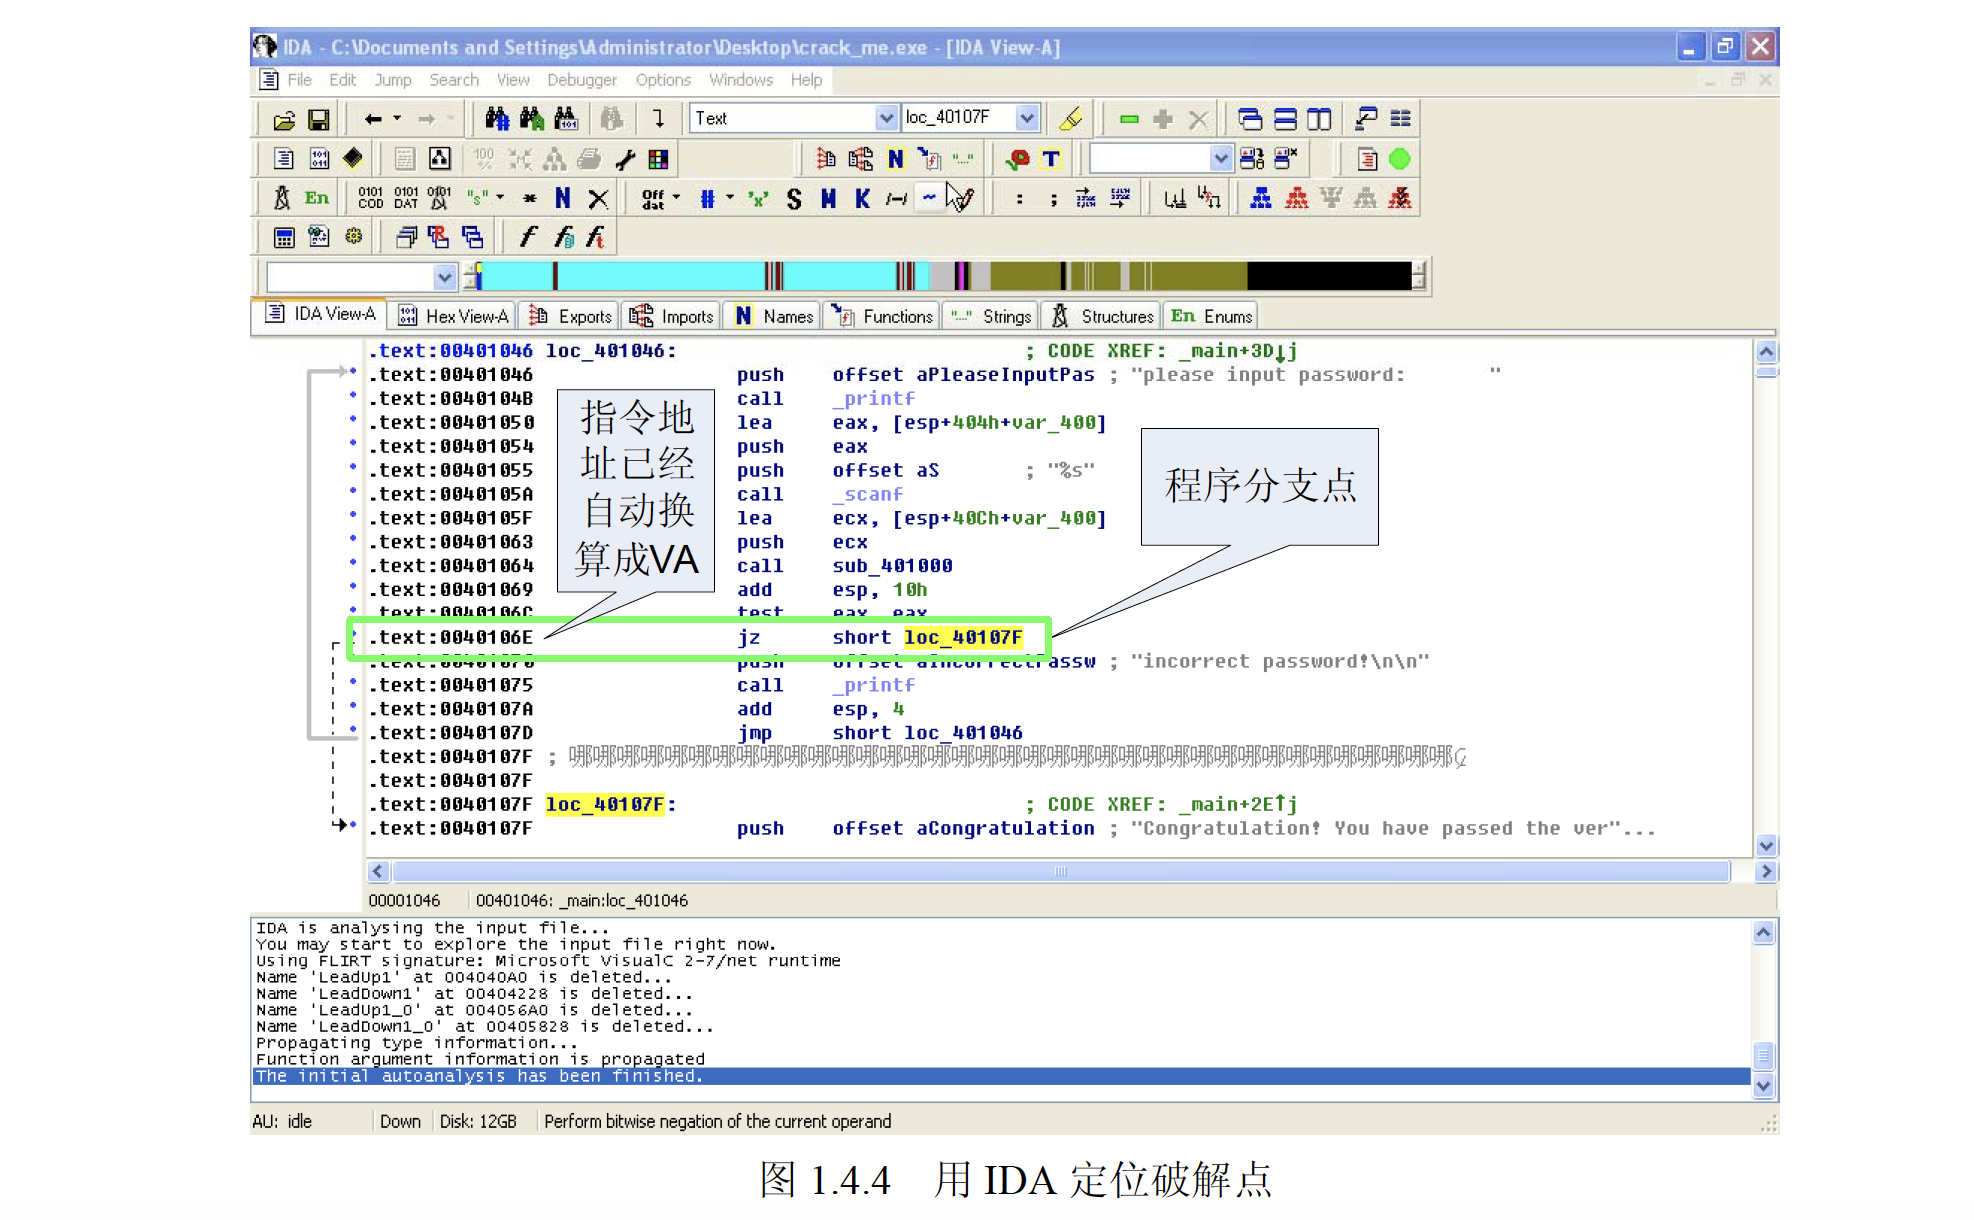Switch to the Hex View-A tab

point(455,316)
